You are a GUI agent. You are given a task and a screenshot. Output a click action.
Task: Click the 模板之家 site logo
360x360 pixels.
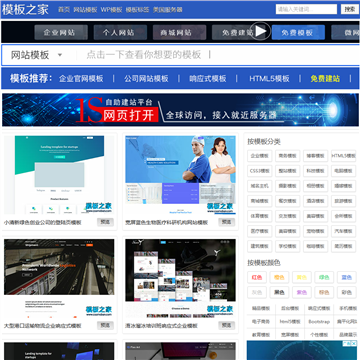tap(25, 9)
